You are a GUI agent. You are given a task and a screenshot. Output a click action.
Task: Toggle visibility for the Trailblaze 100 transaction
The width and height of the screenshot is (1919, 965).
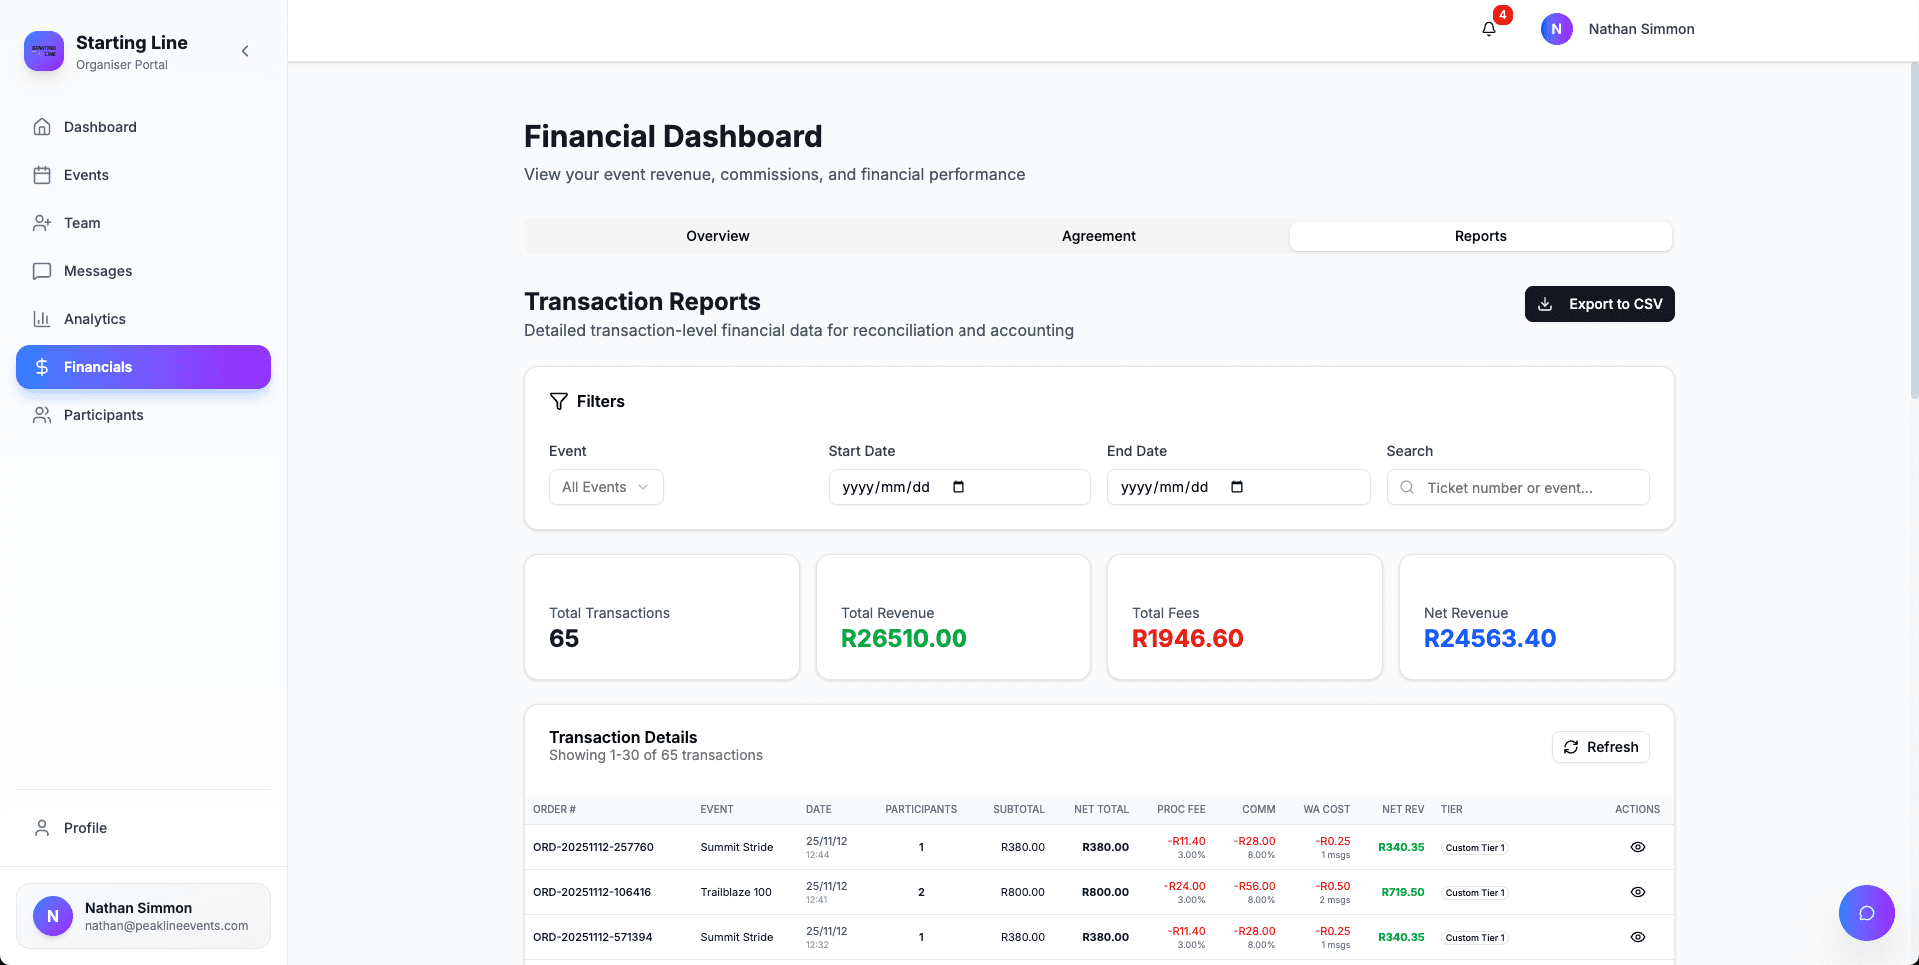(x=1637, y=892)
